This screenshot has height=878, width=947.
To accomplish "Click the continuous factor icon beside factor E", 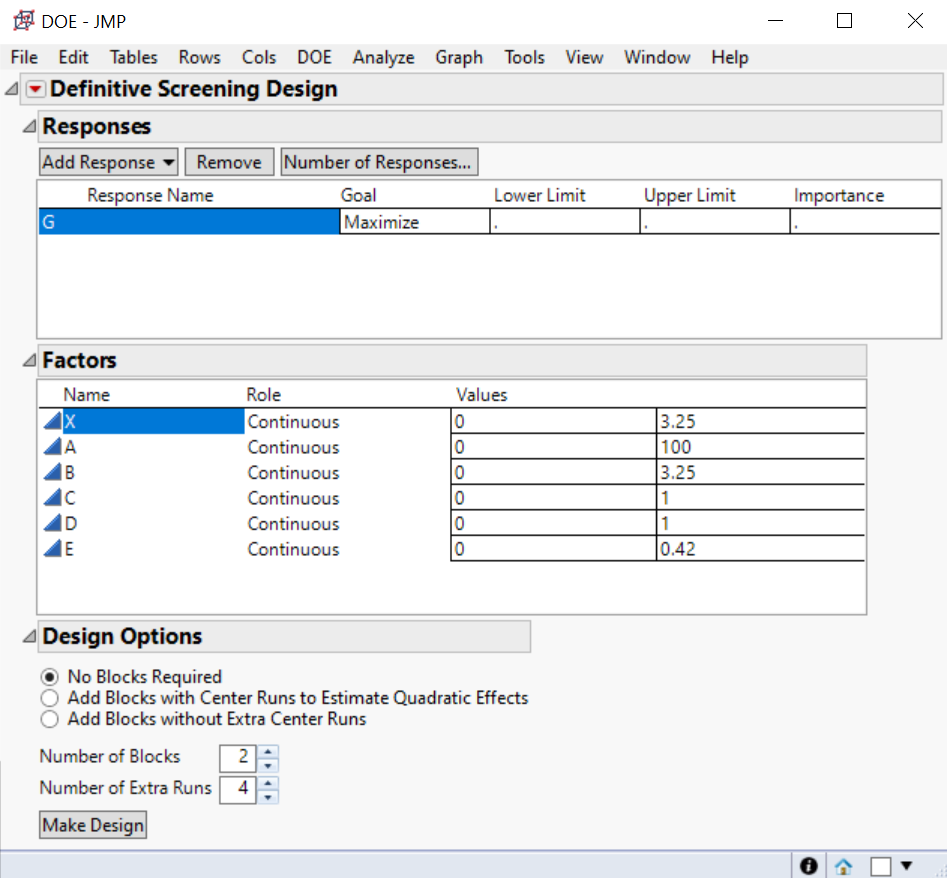I will [x=53, y=548].
